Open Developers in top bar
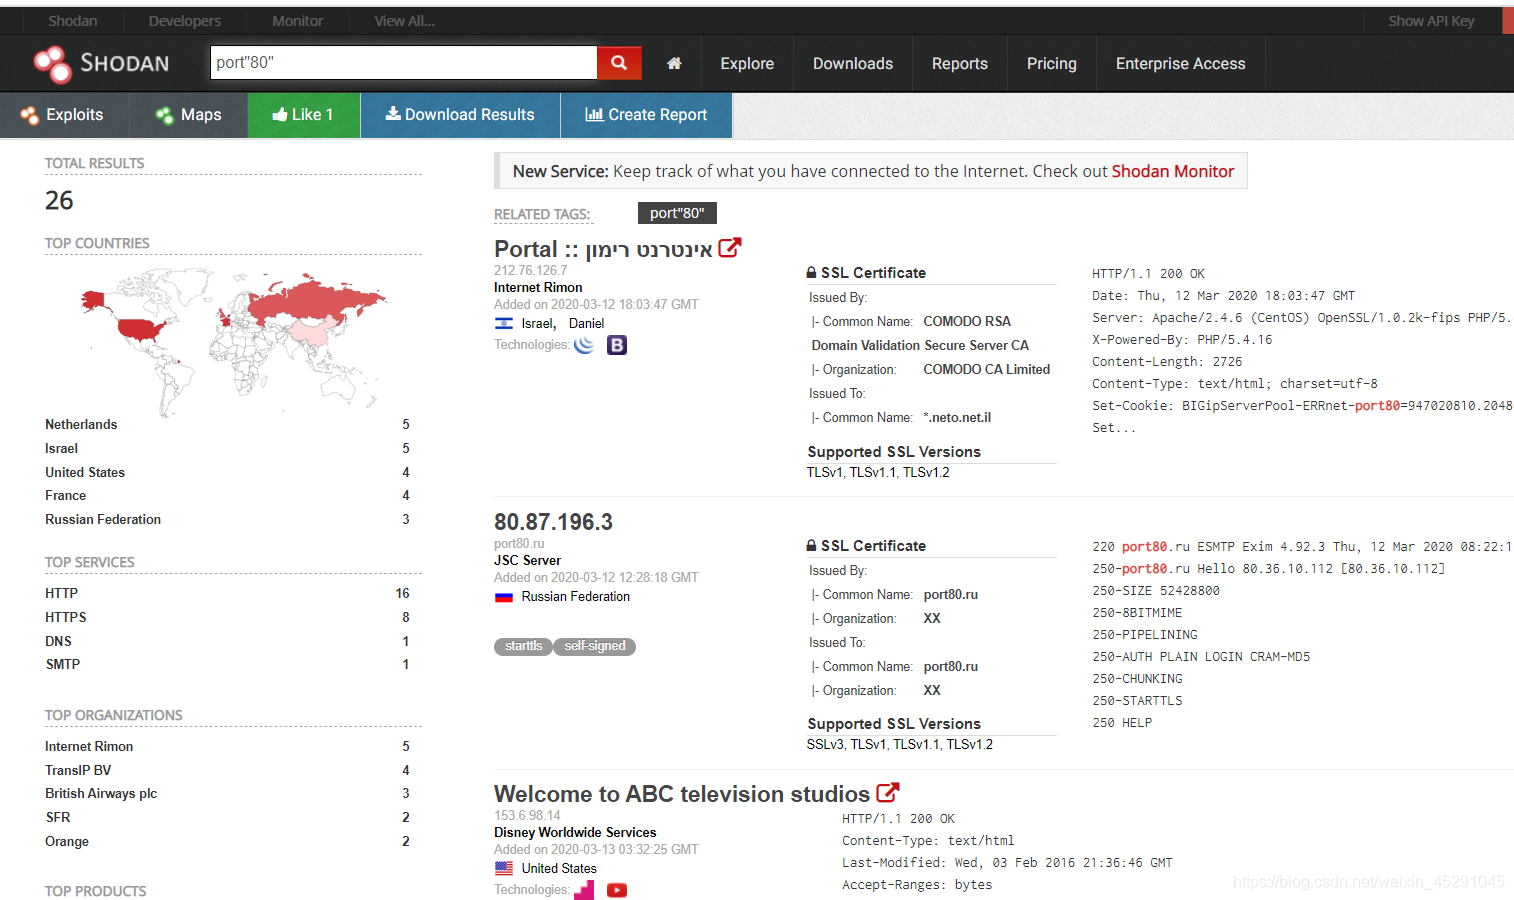This screenshot has height=900, width=1514. [185, 21]
